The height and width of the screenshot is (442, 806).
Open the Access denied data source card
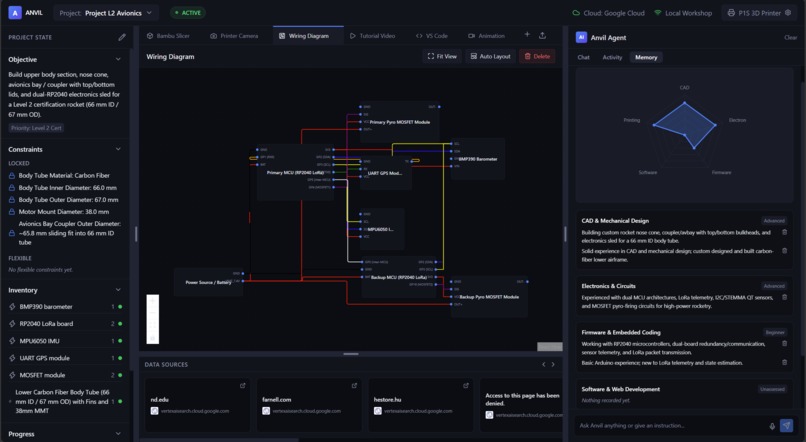coord(521,405)
